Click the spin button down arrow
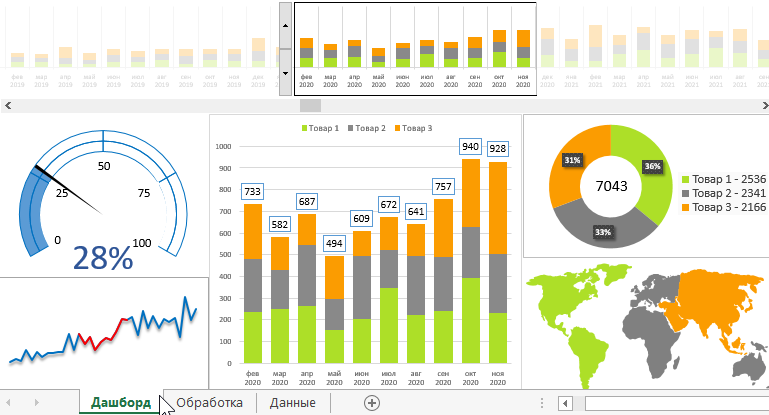Image resolution: width=769 pixels, height=415 pixels. pyautogui.click(x=285, y=72)
